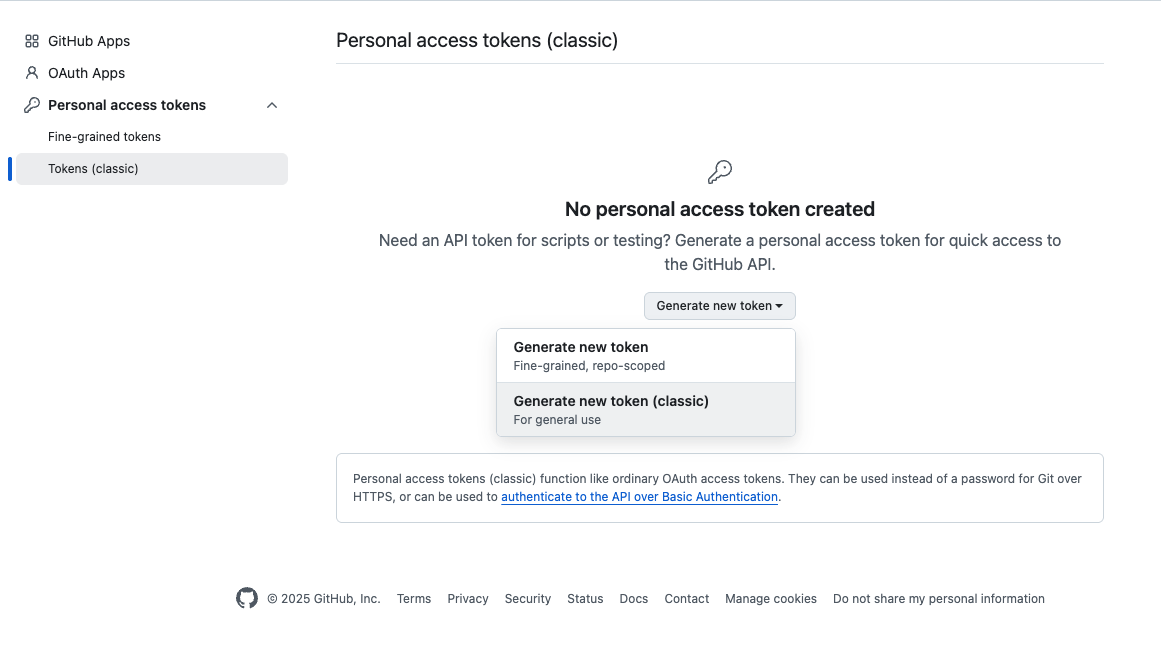This screenshot has width=1161, height=666.
Task: Check the GitHub Status footer link
Action: [585, 599]
